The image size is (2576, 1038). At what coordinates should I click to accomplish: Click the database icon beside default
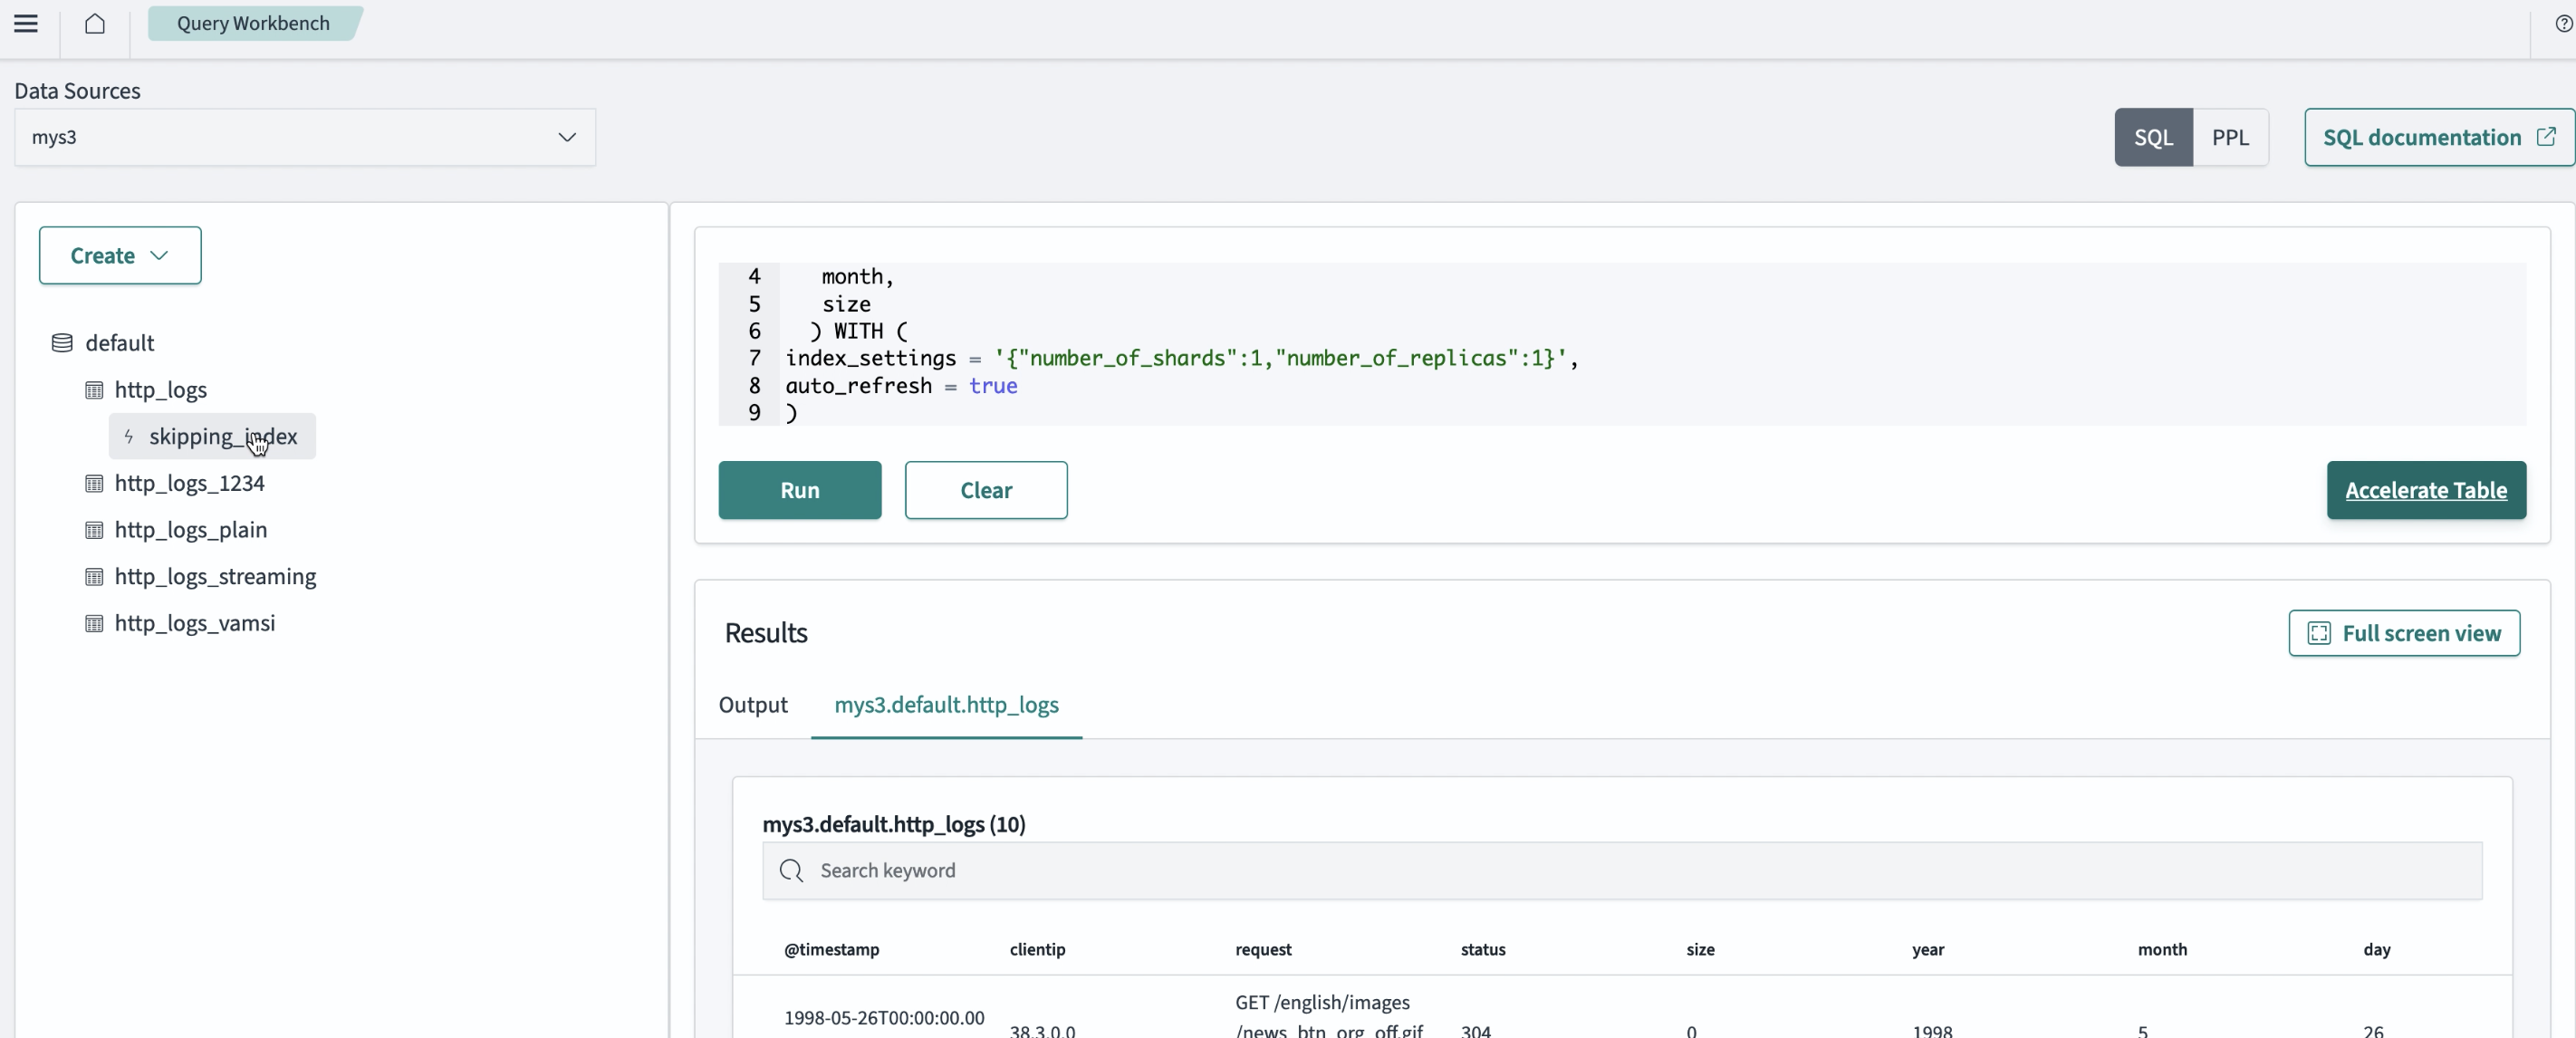61,342
